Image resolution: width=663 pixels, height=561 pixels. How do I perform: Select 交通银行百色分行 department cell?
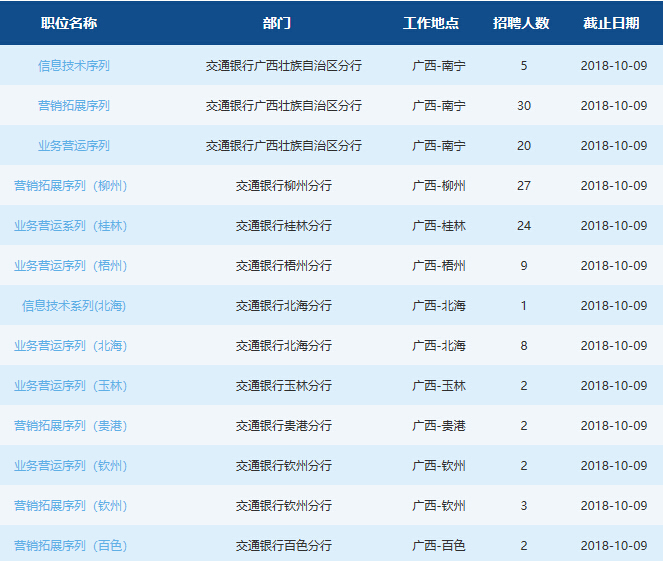(x=284, y=545)
